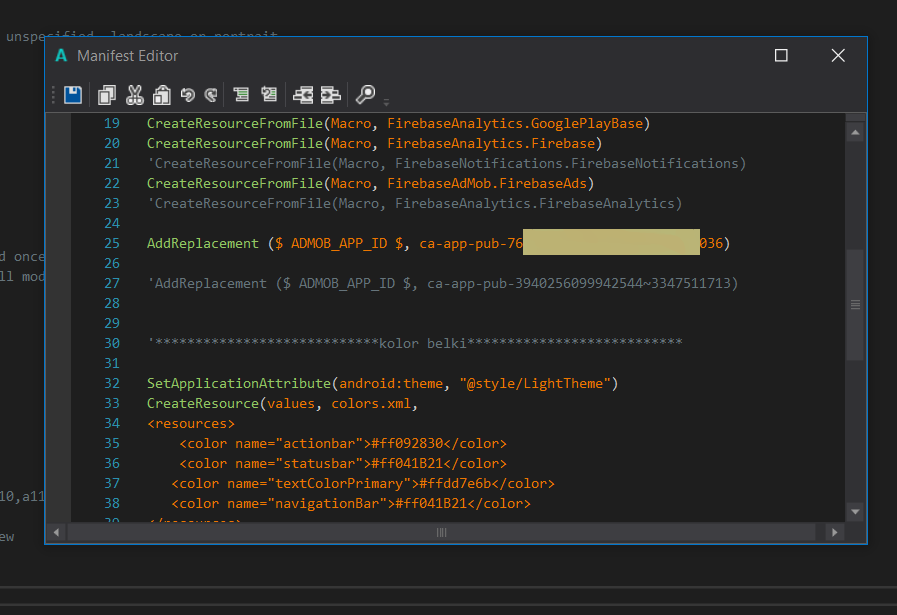Click android:theme attribute on line 32
The height and width of the screenshot is (615, 897).
pyautogui.click(x=391, y=384)
